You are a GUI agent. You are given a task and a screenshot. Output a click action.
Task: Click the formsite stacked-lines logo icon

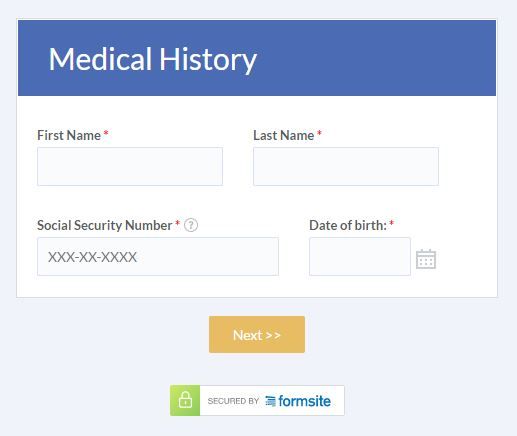[x=270, y=401]
